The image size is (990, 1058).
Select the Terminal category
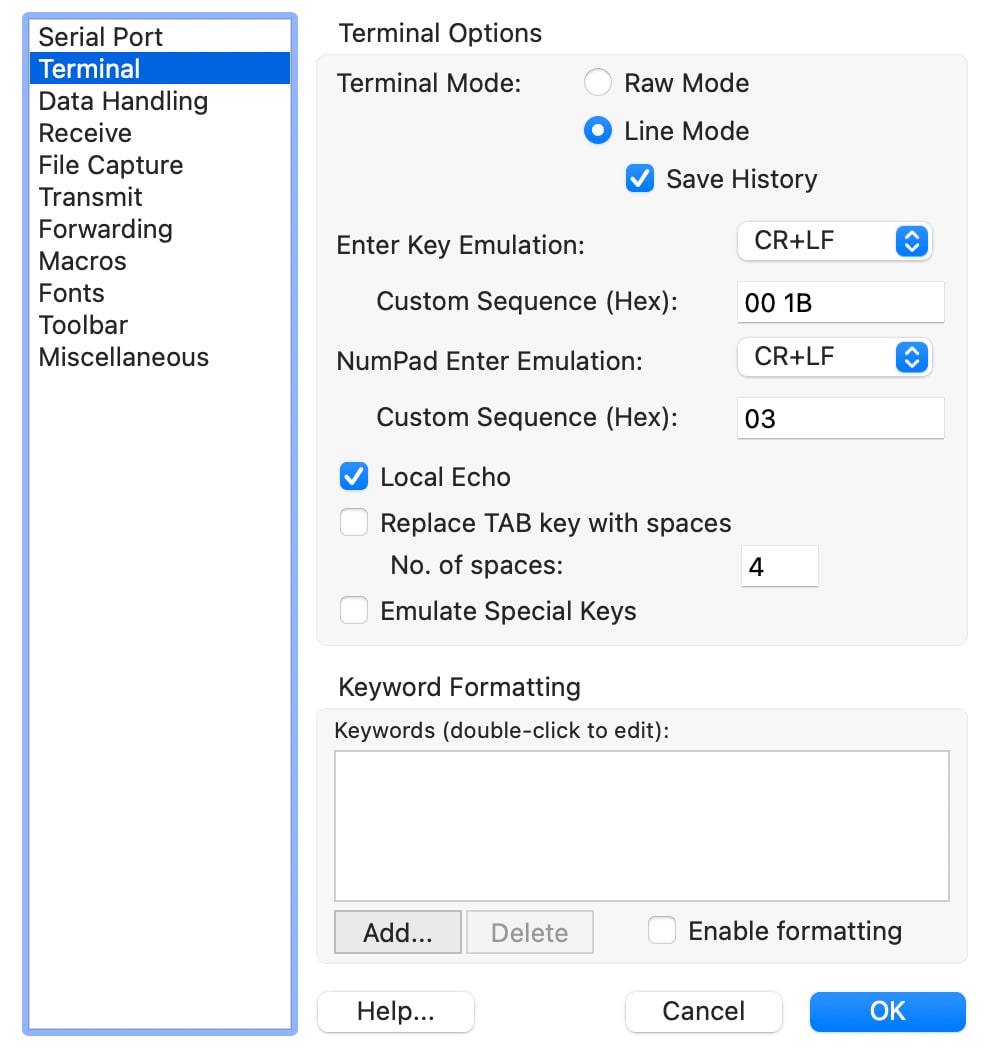click(x=160, y=68)
